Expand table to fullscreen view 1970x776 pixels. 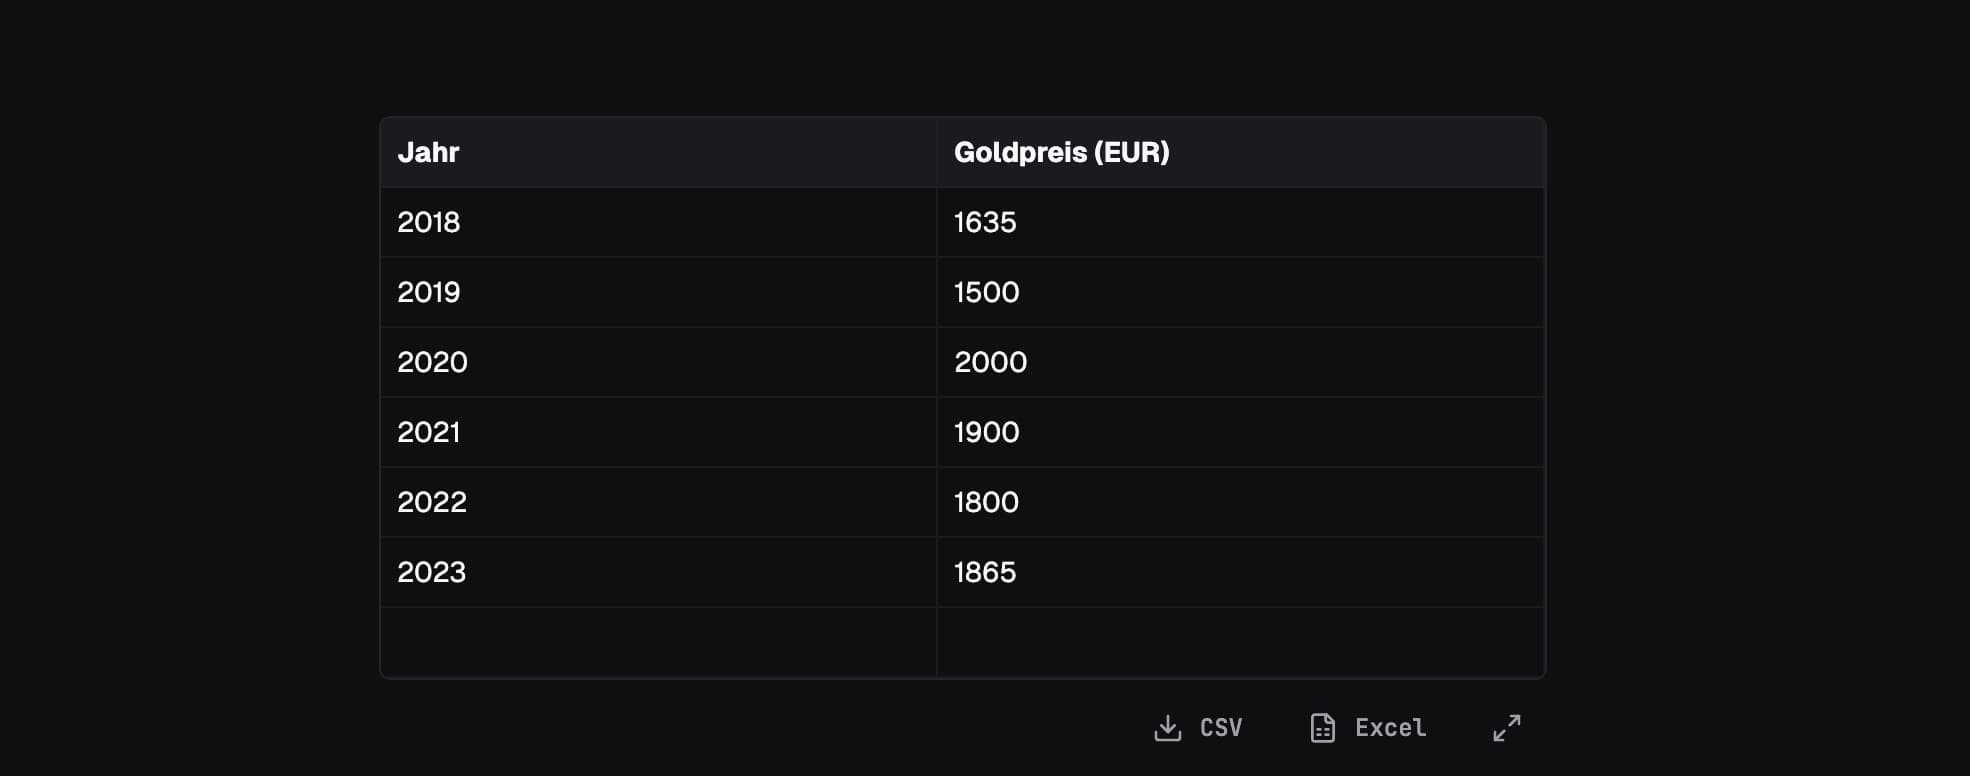click(x=1507, y=728)
